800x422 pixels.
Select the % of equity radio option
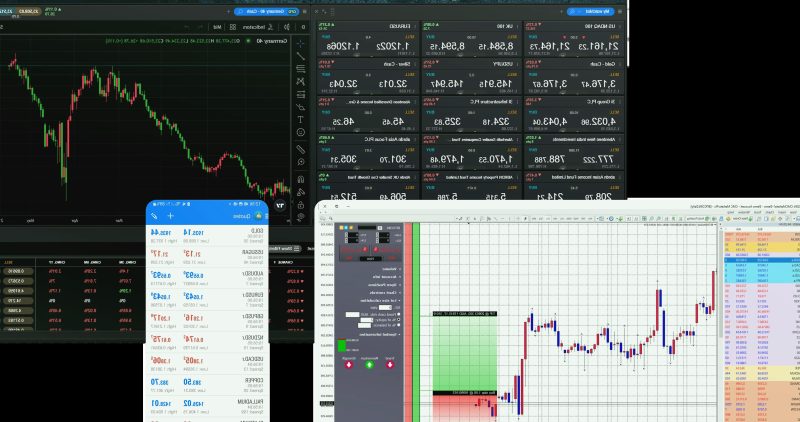pyautogui.click(x=398, y=320)
